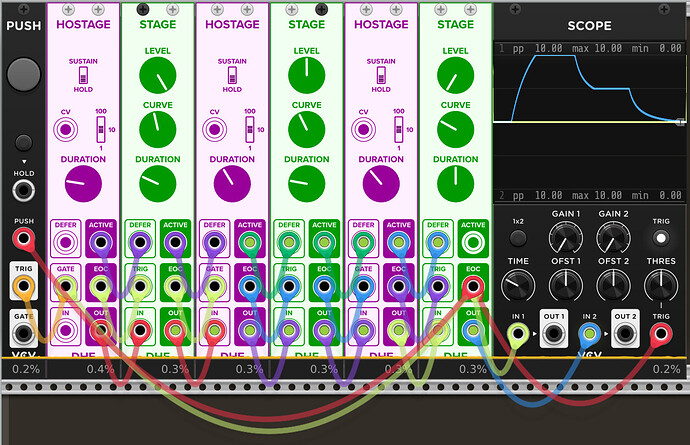The height and width of the screenshot is (445, 690).
Task: Click the TIME knob on SCOPE module
Action: click(518, 286)
